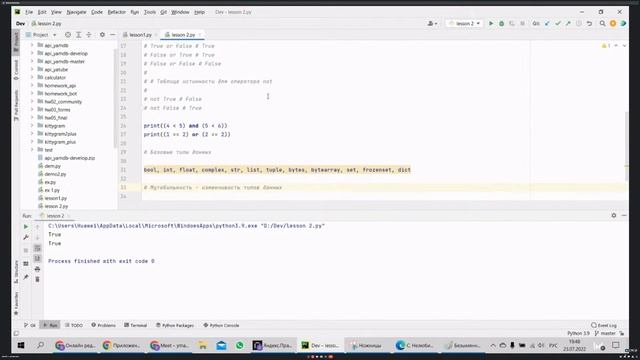Click Python 3.9 interpreter in status bar
This screenshot has height=360, width=640.
578,333
